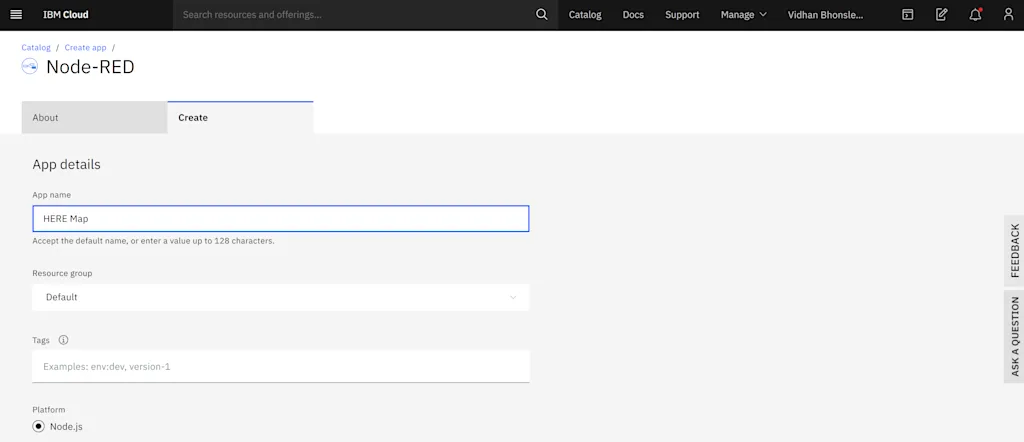Click the Create app breadcrumb link
The height and width of the screenshot is (442, 1024).
point(86,48)
